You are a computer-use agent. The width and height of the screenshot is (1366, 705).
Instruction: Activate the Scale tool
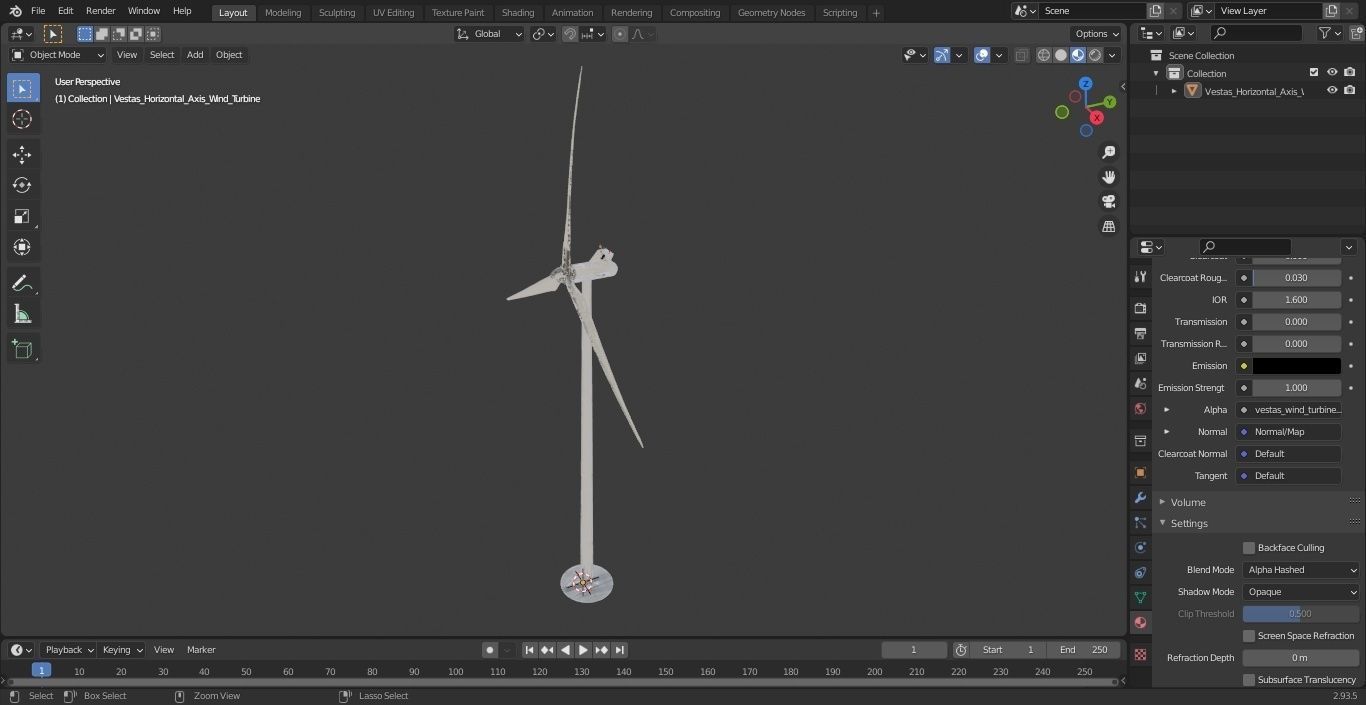(22, 216)
